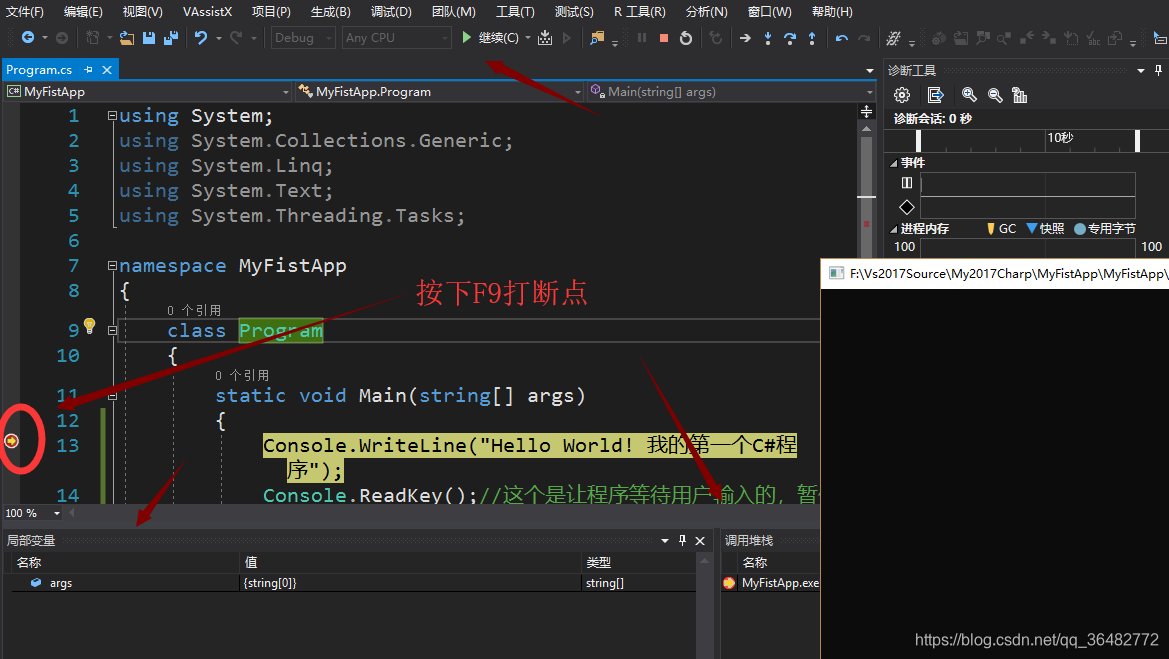The image size is (1169, 659).
Task: Toggle the GC legend marker in process memory
Action: pyautogui.click(x=990, y=229)
